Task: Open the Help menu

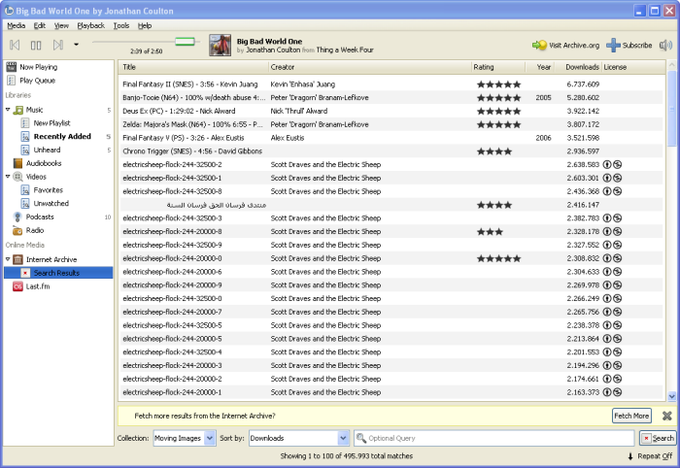Action: pyautogui.click(x=144, y=26)
